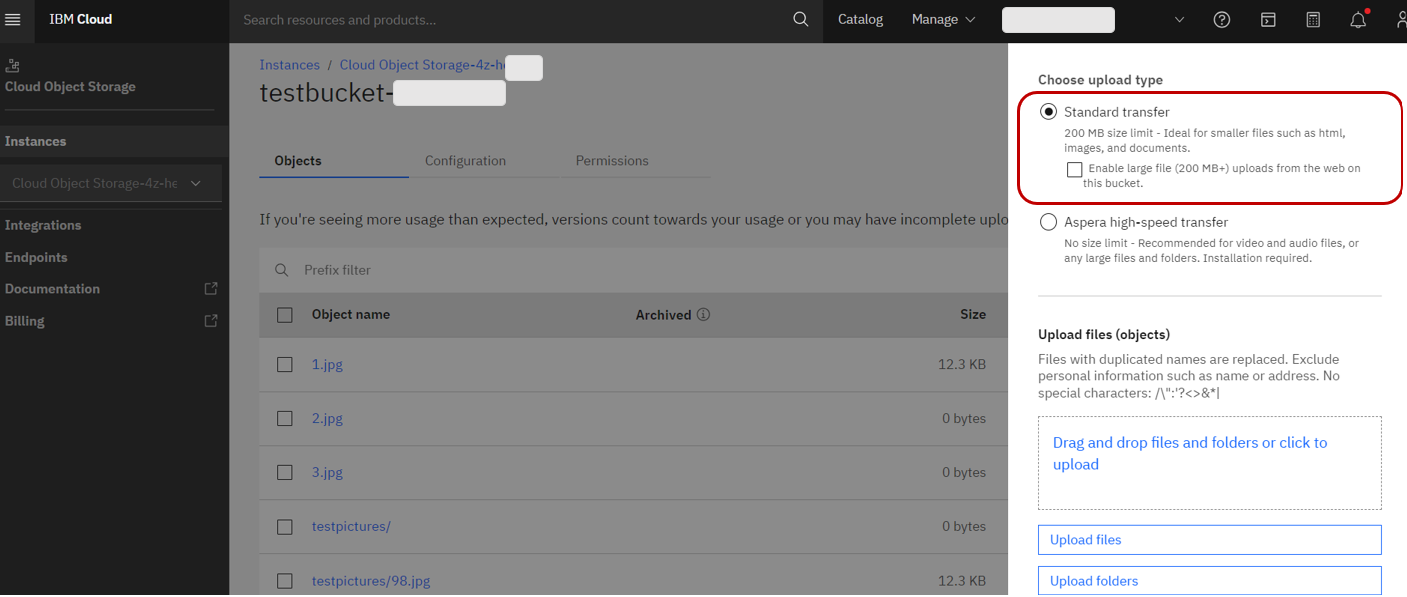Image resolution: width=1407 pixels, height=597 pixels.
Task: Show info tooltip next to Archived
Action: tap(703, 315)
